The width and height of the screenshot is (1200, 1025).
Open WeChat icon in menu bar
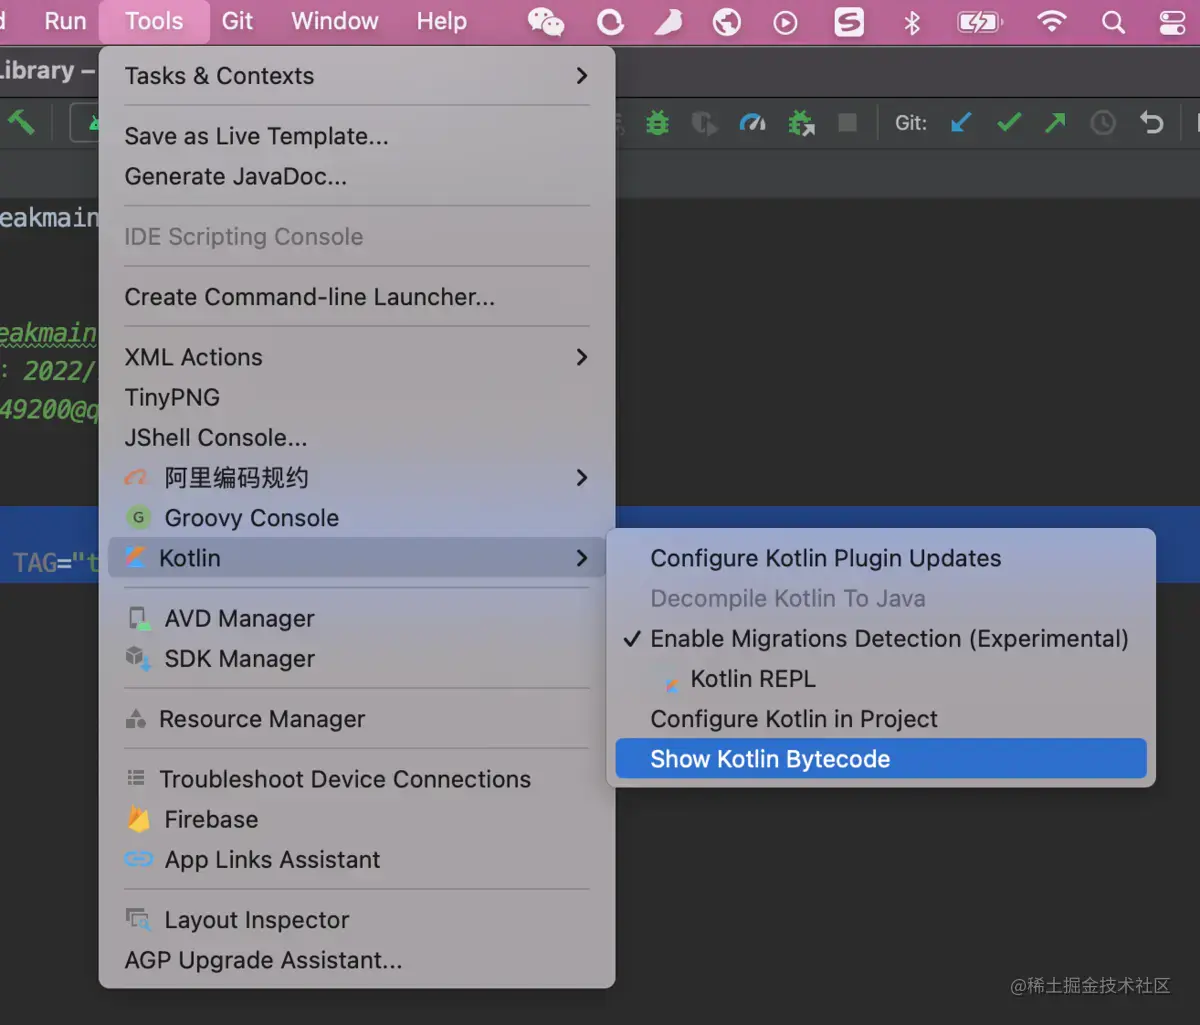pyautogui.click(x=545, y=21)
